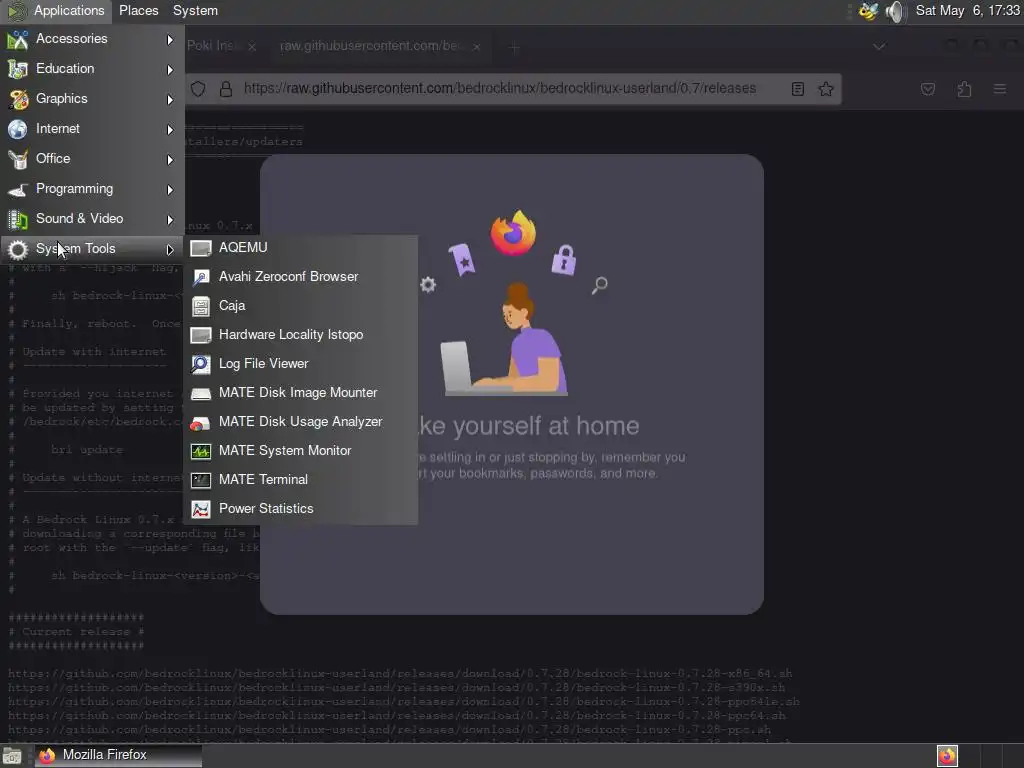Open Firefox hamburger application menu
The image size is (1024, 768).
[999, 89]
